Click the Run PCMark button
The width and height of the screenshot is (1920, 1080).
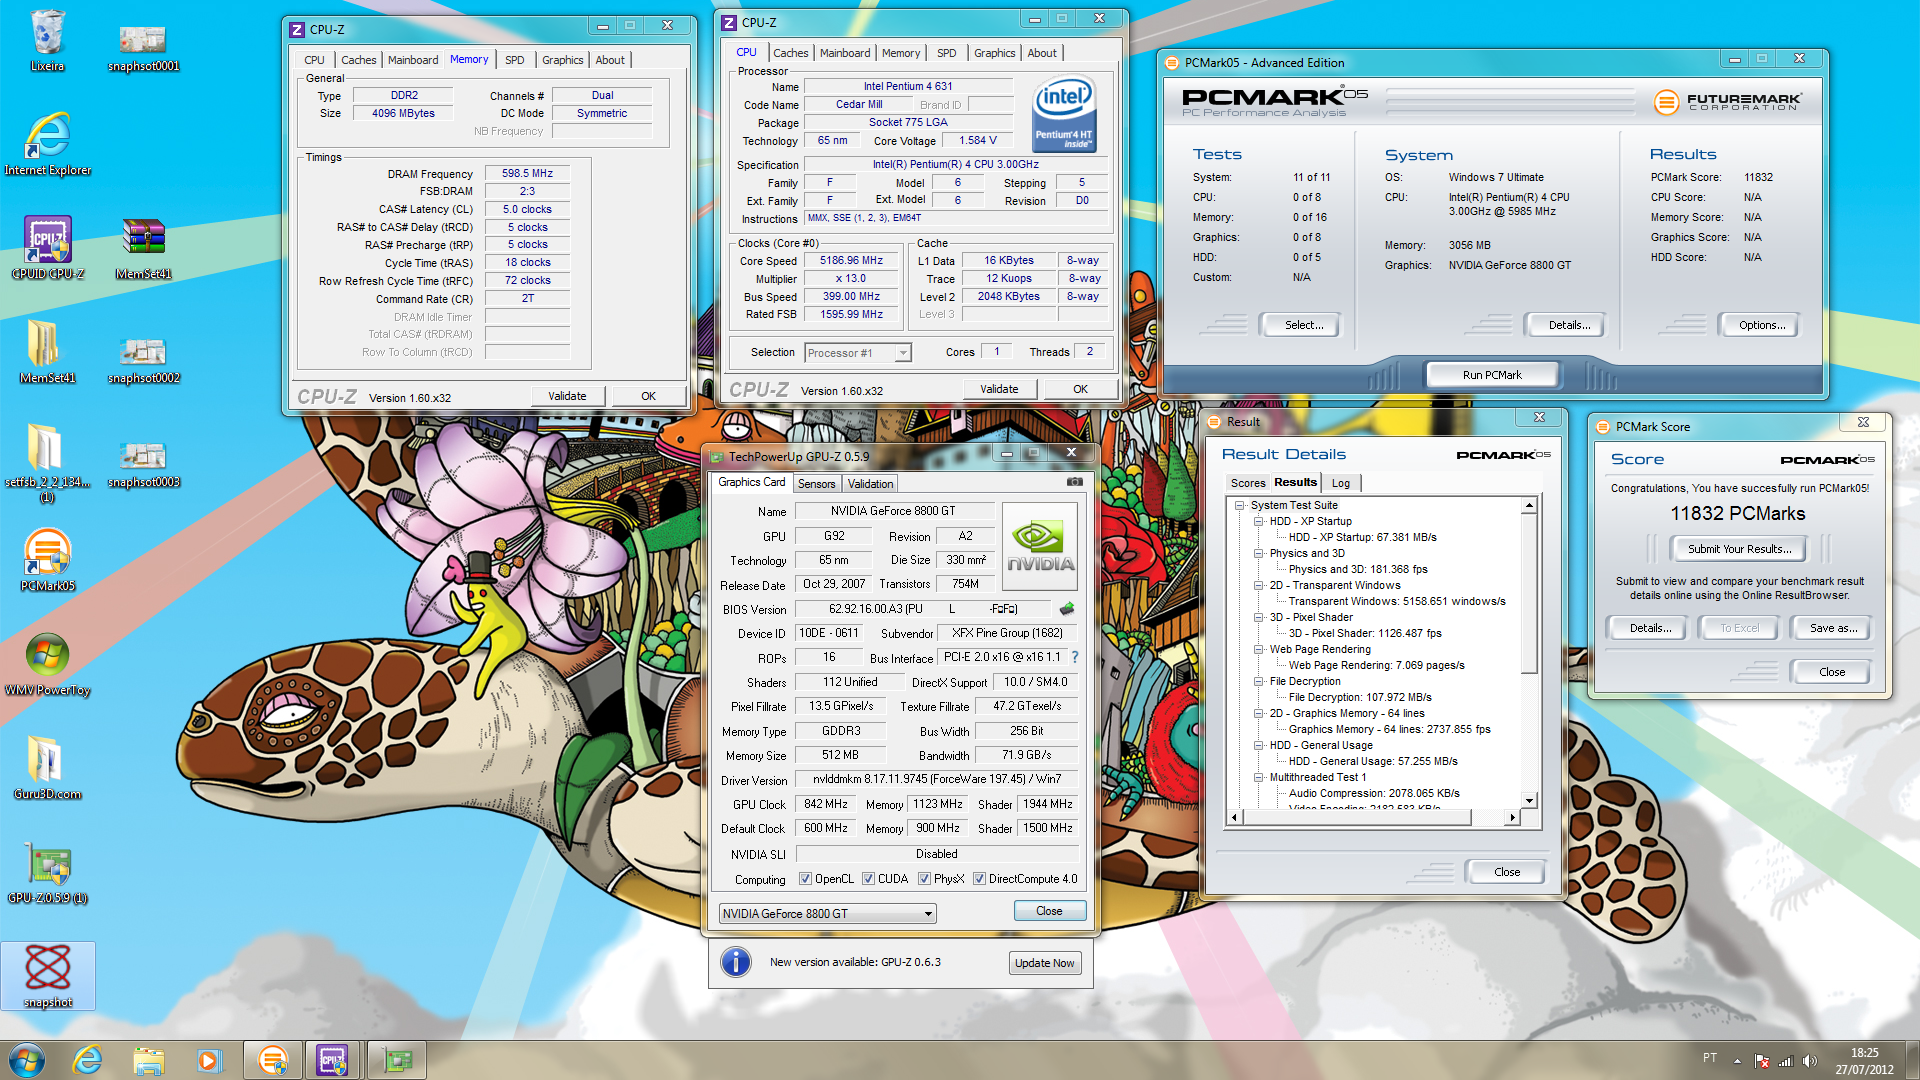coord(1492,375)
